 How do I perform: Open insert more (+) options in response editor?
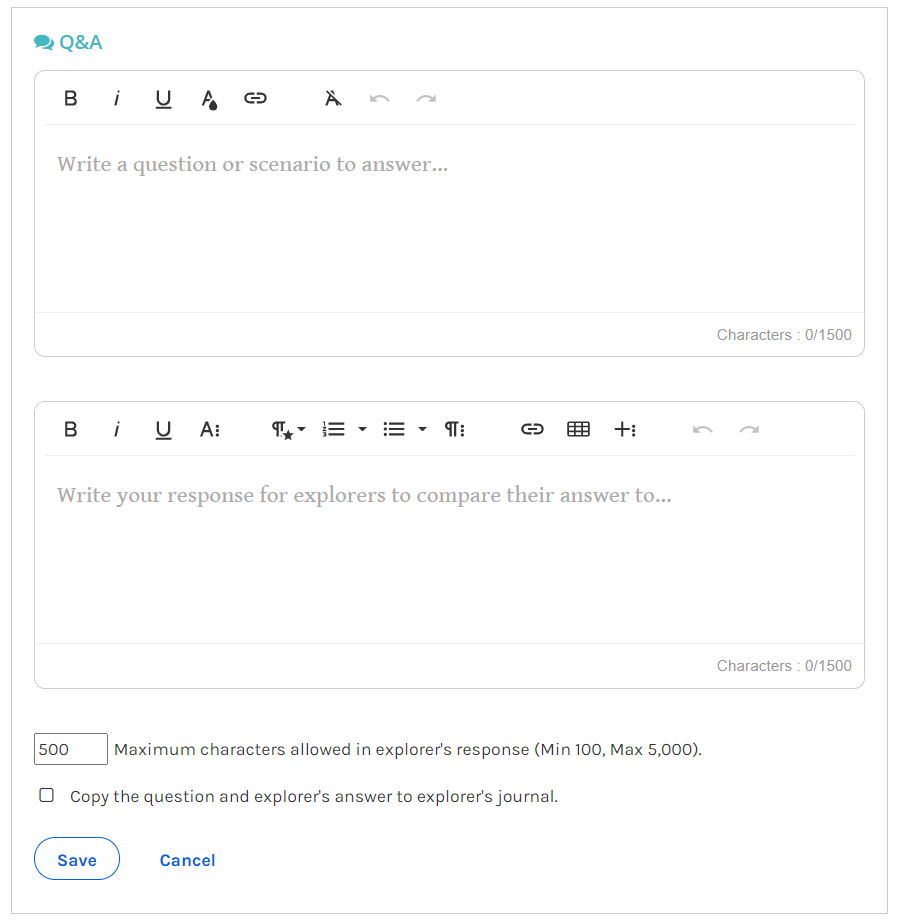[624, 430]
